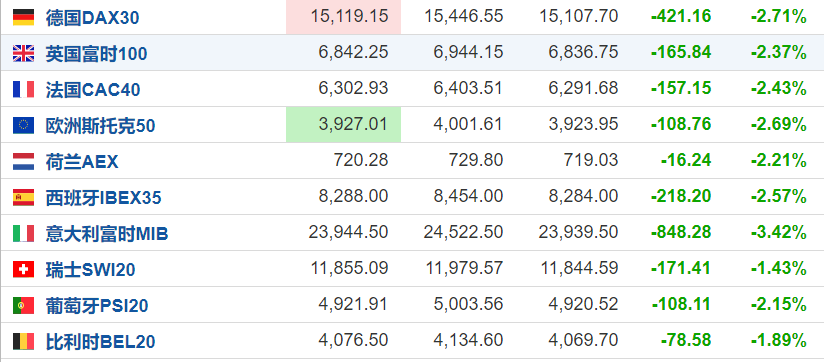Click the Netherlands flag icon
This screenshot has width=824, height=362.
(x=23, y=161)
